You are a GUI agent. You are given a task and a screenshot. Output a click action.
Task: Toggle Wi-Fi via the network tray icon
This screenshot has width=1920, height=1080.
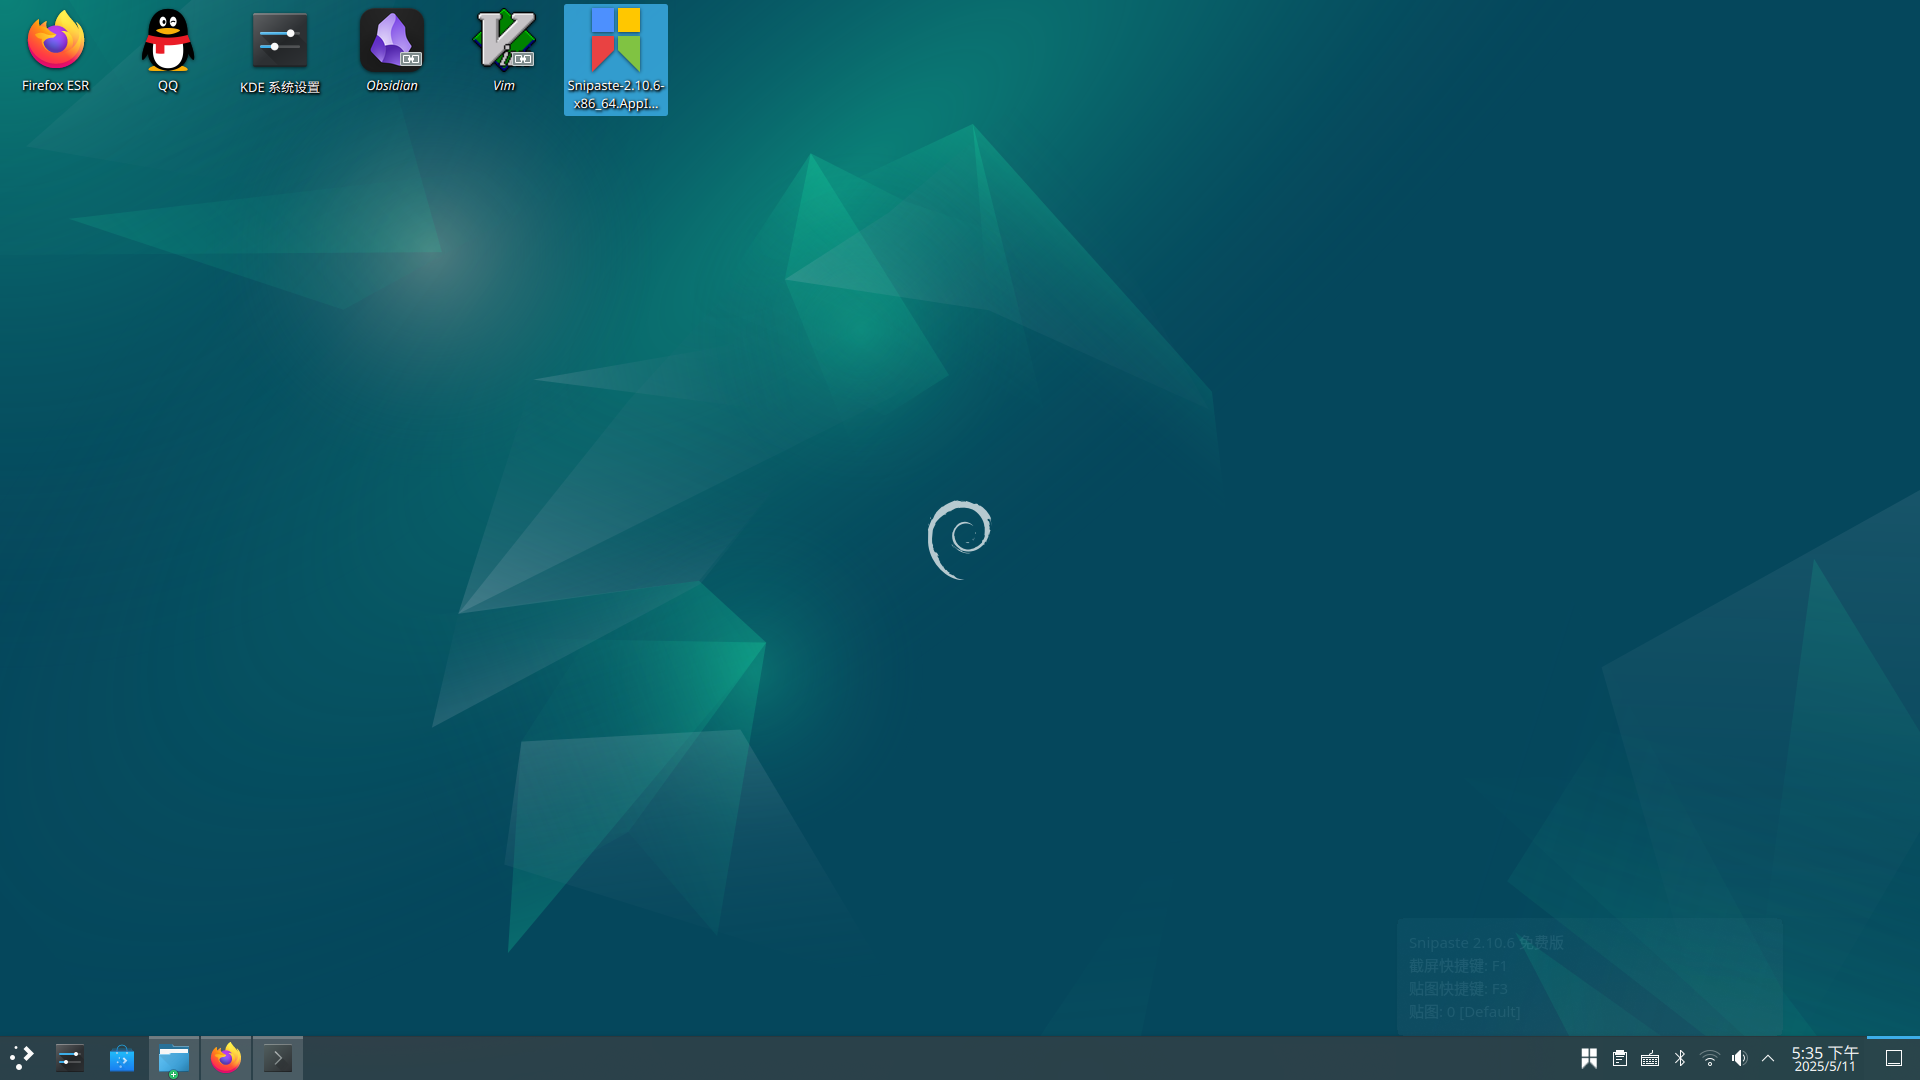click(1709, 1057)
